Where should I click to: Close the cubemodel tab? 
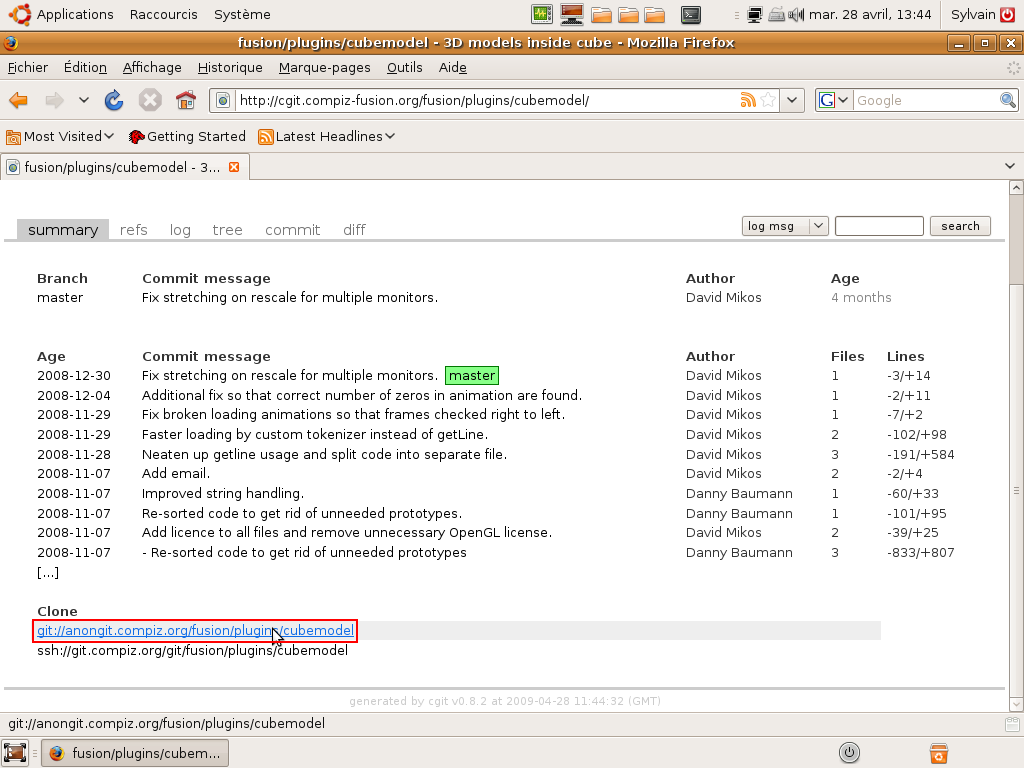234,167
